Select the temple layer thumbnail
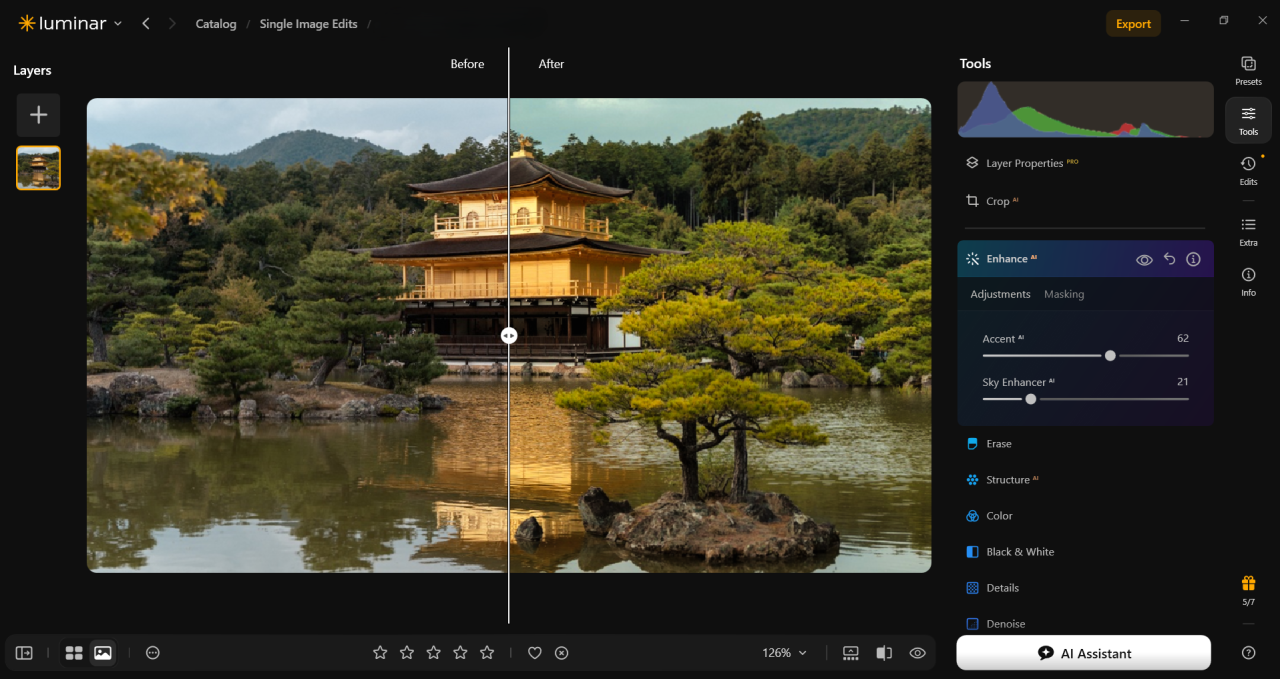The image size is (1280, 679). [38, 168]
